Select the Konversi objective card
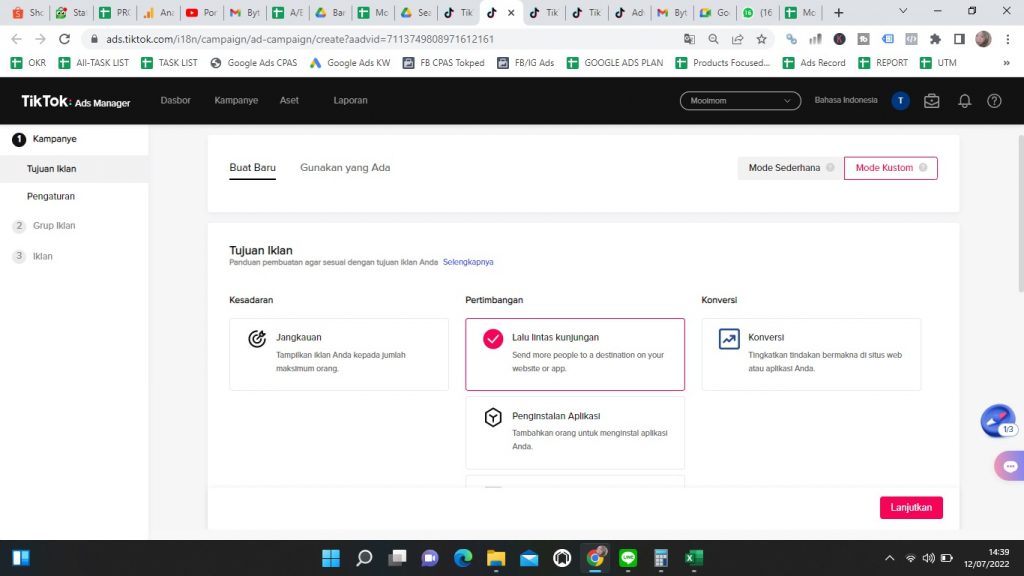The height and width of the screenshot is (576, 1024). [x=811, y=354]
